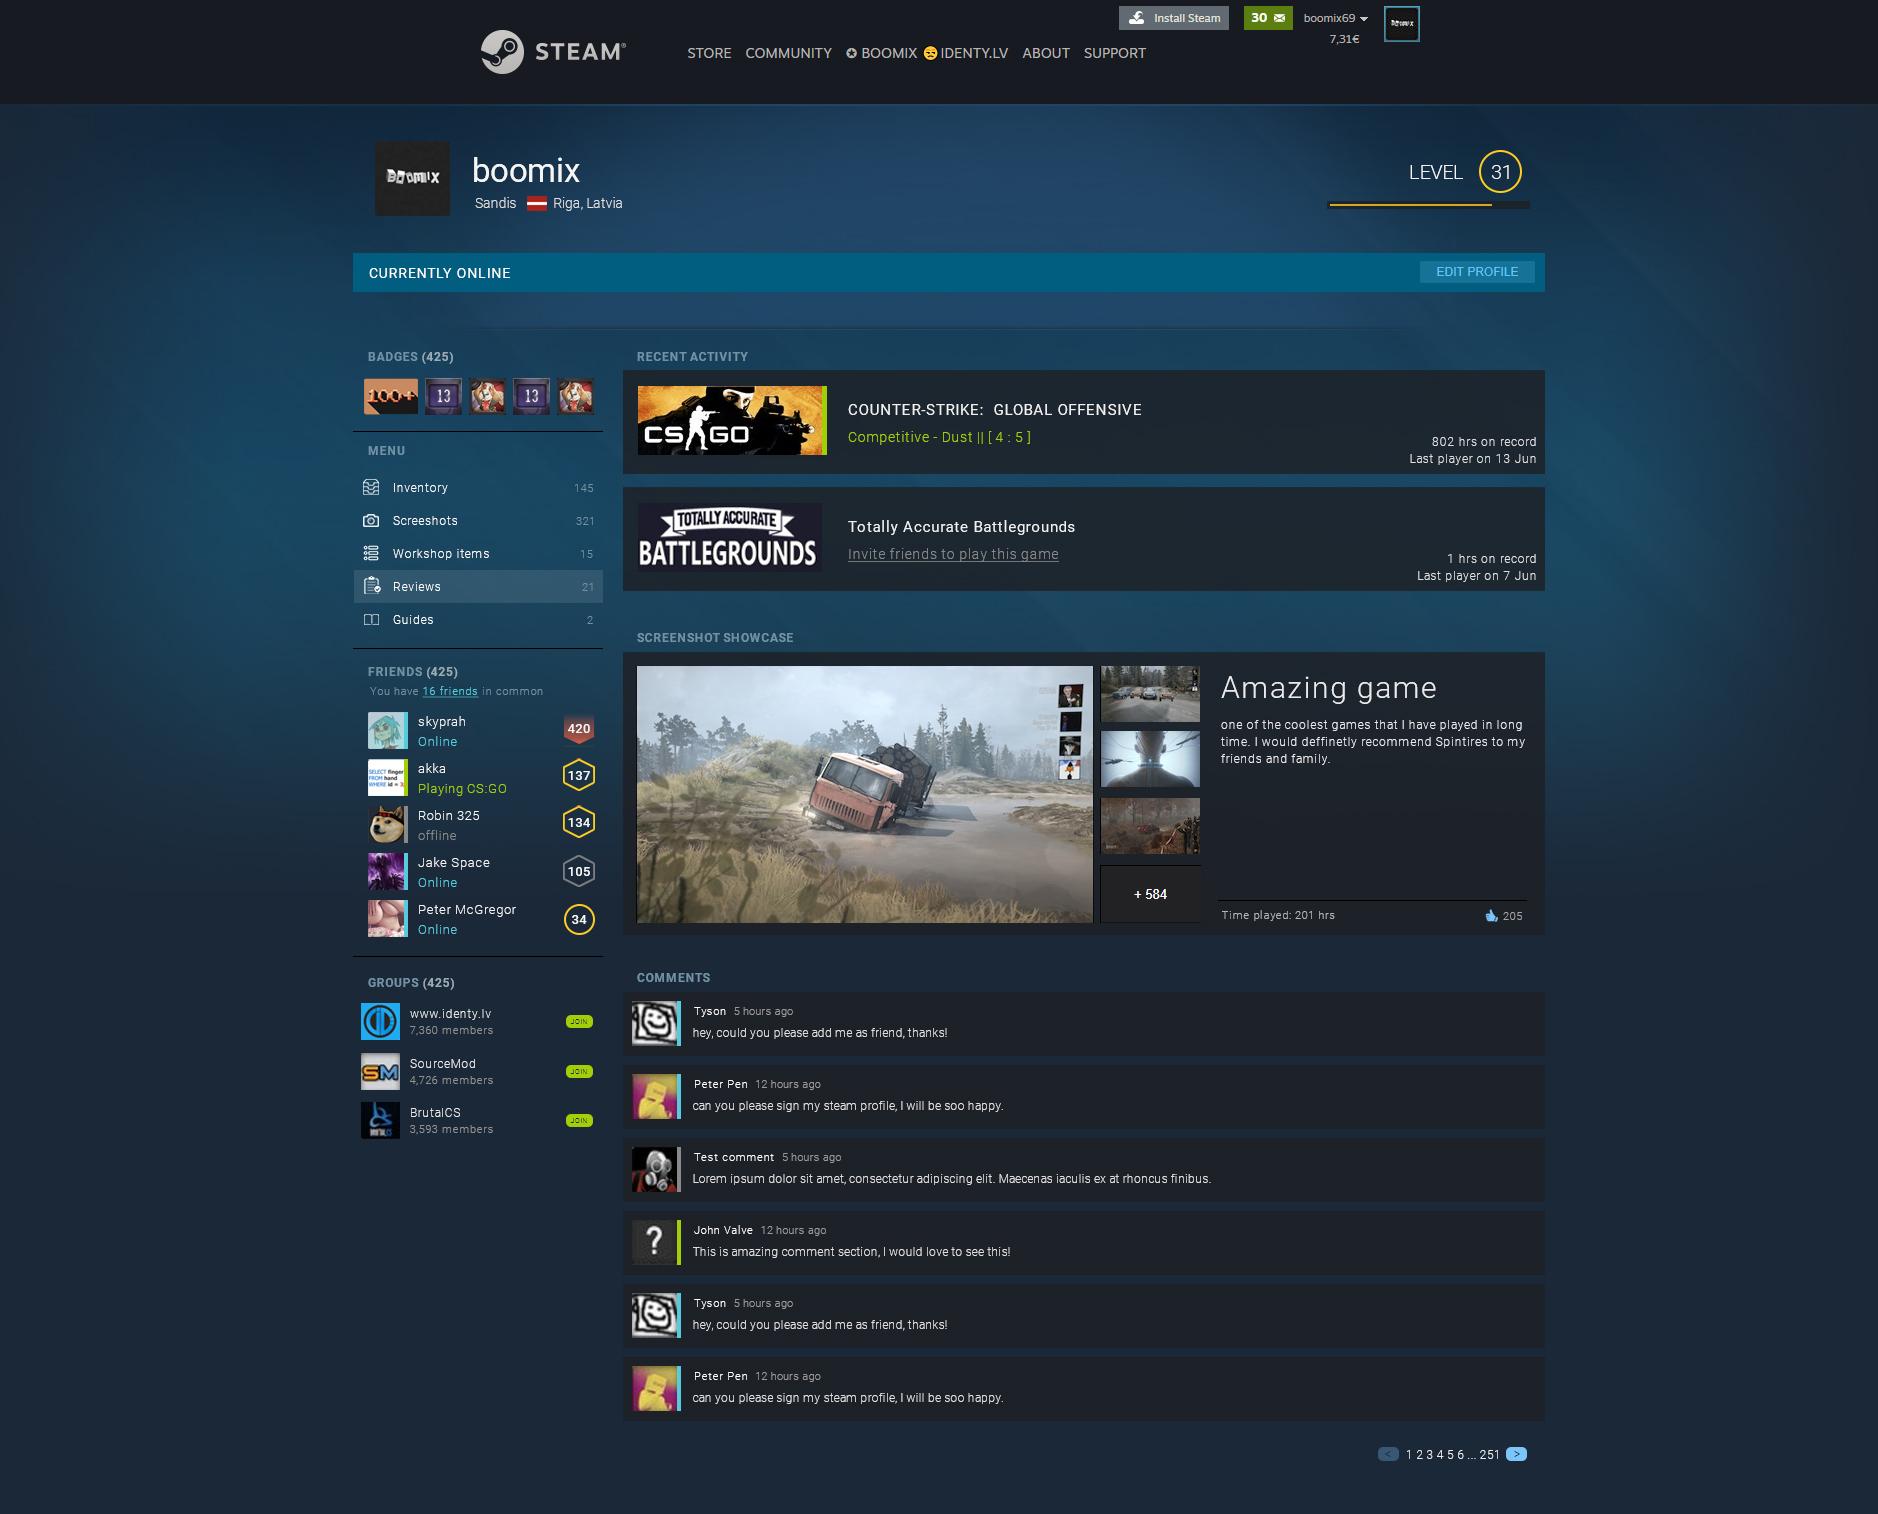This screenshot has height=1514, width=1878.
Task: Click the Install Steam button
Action: point(1174,18)
